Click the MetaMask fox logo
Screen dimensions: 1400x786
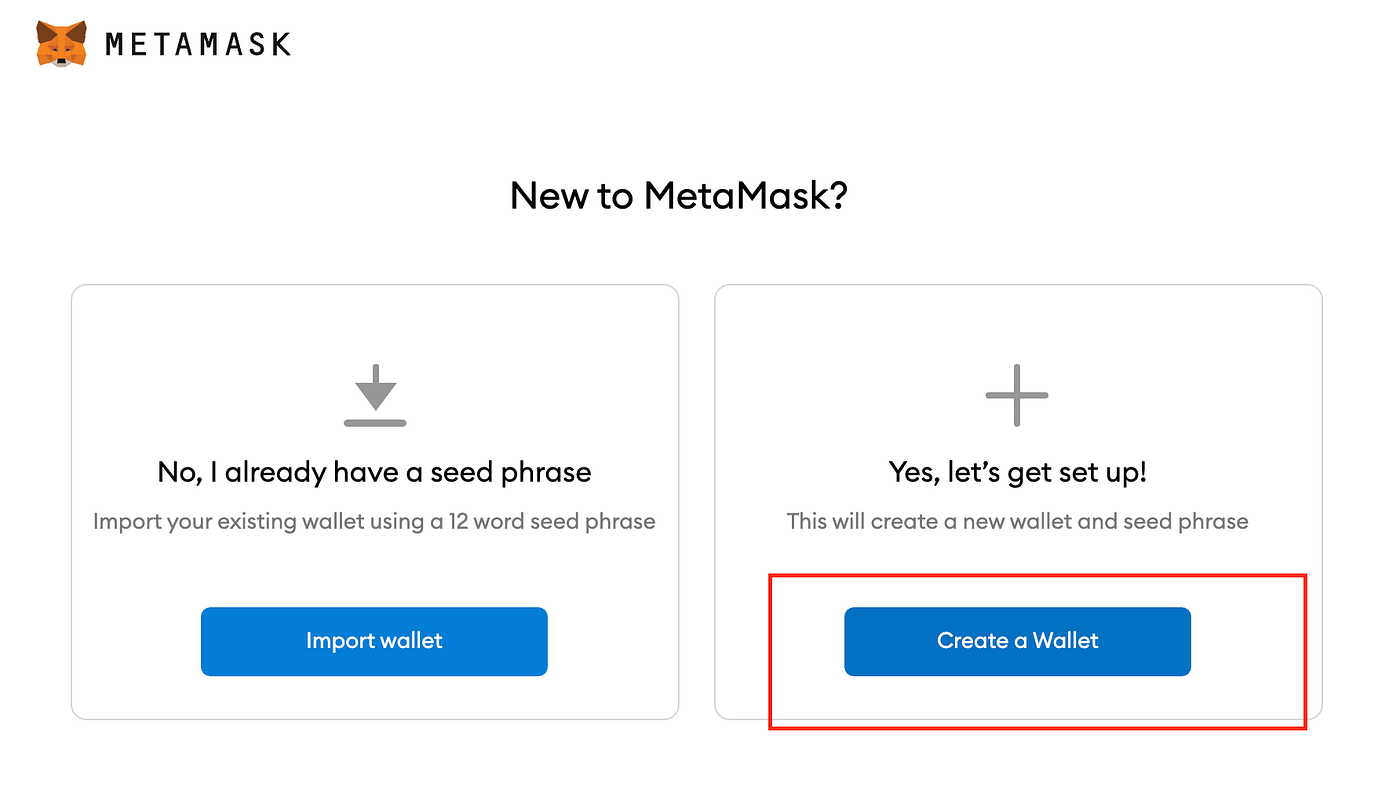point(61,44)
